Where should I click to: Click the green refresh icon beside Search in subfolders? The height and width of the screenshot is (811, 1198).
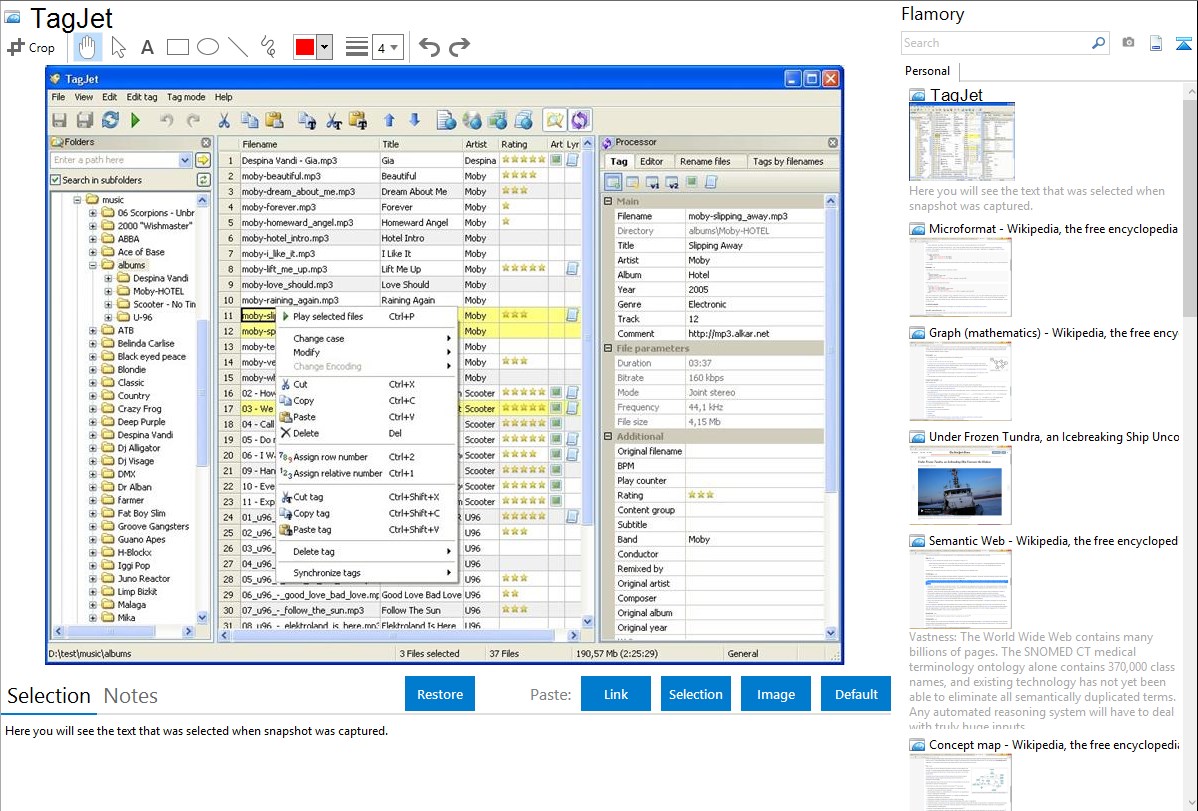203,180
